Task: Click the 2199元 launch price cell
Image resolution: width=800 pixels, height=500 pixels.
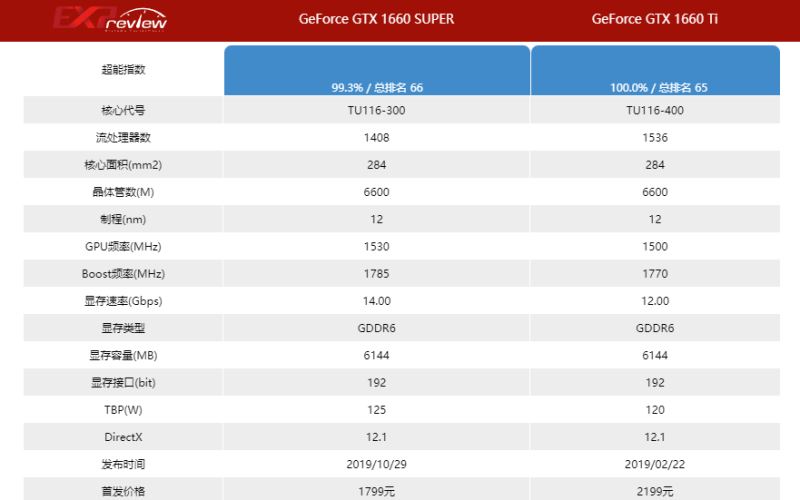Action: pyautogui.click(x=655, y=490)
